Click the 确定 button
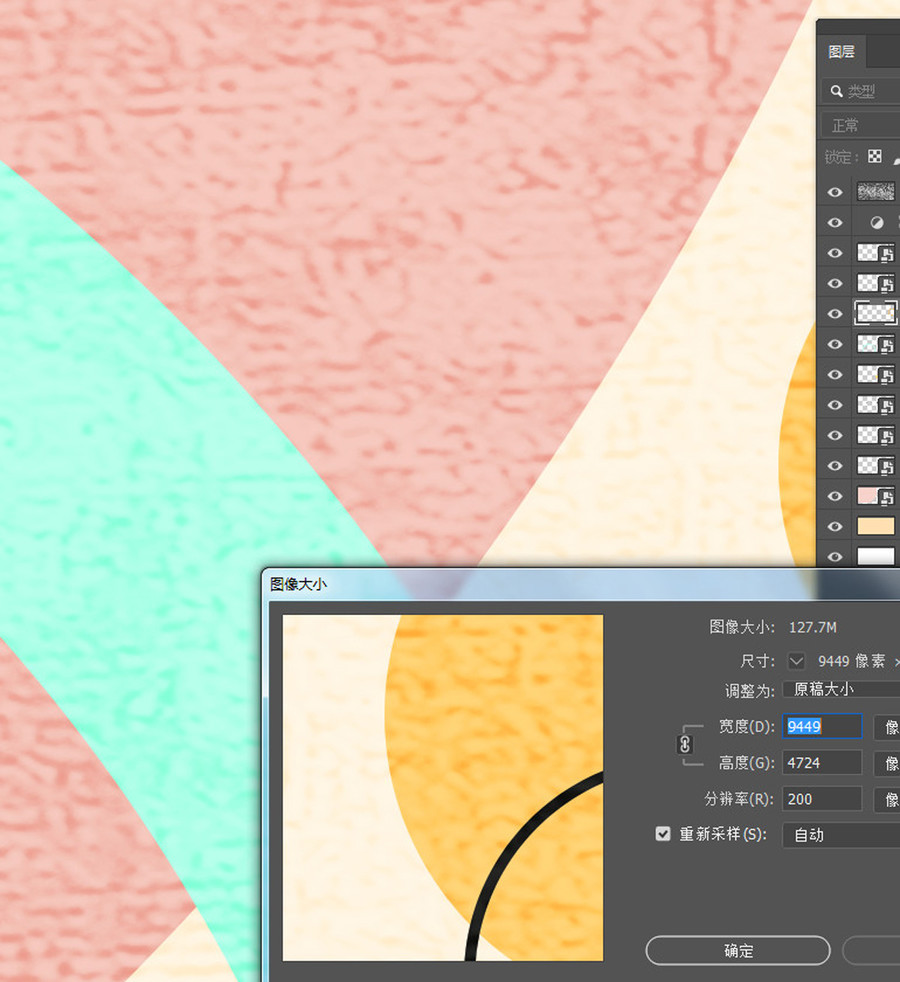Image resolution: width=900 pixels, height=982 pixels. point(738,951)
